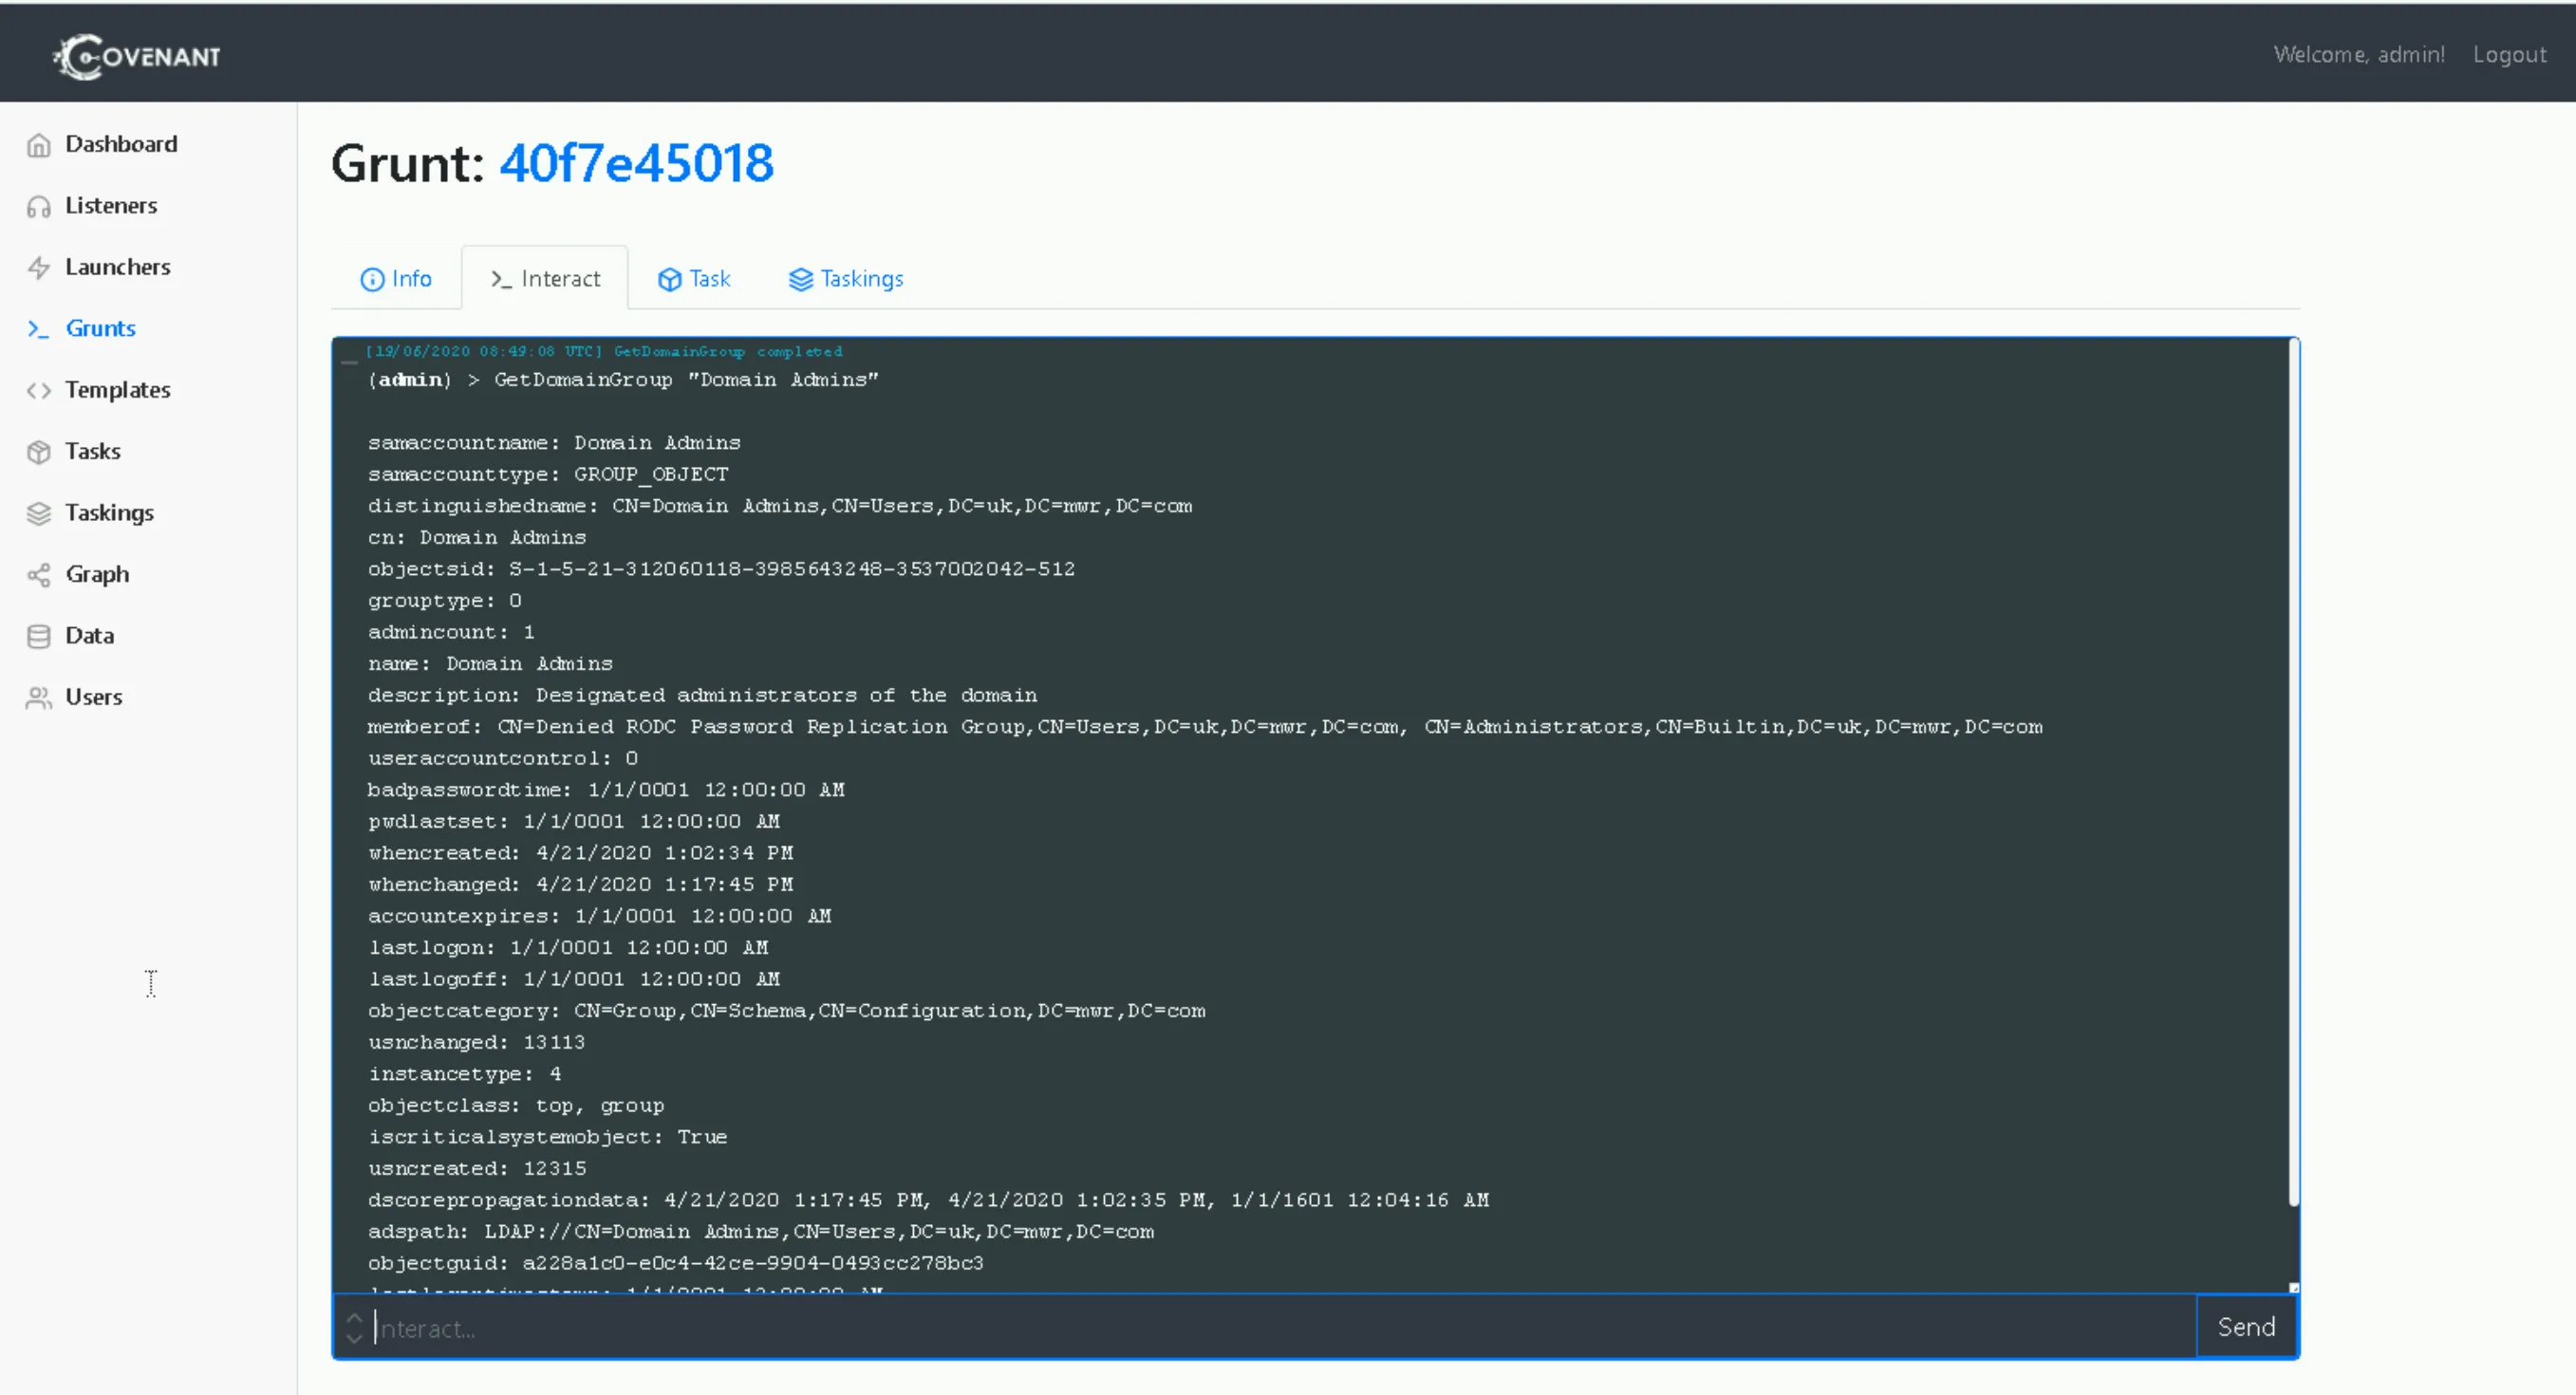Click the console output scrollbar
This screenshot has height=1395, width=2576.
click(2293, 772)
